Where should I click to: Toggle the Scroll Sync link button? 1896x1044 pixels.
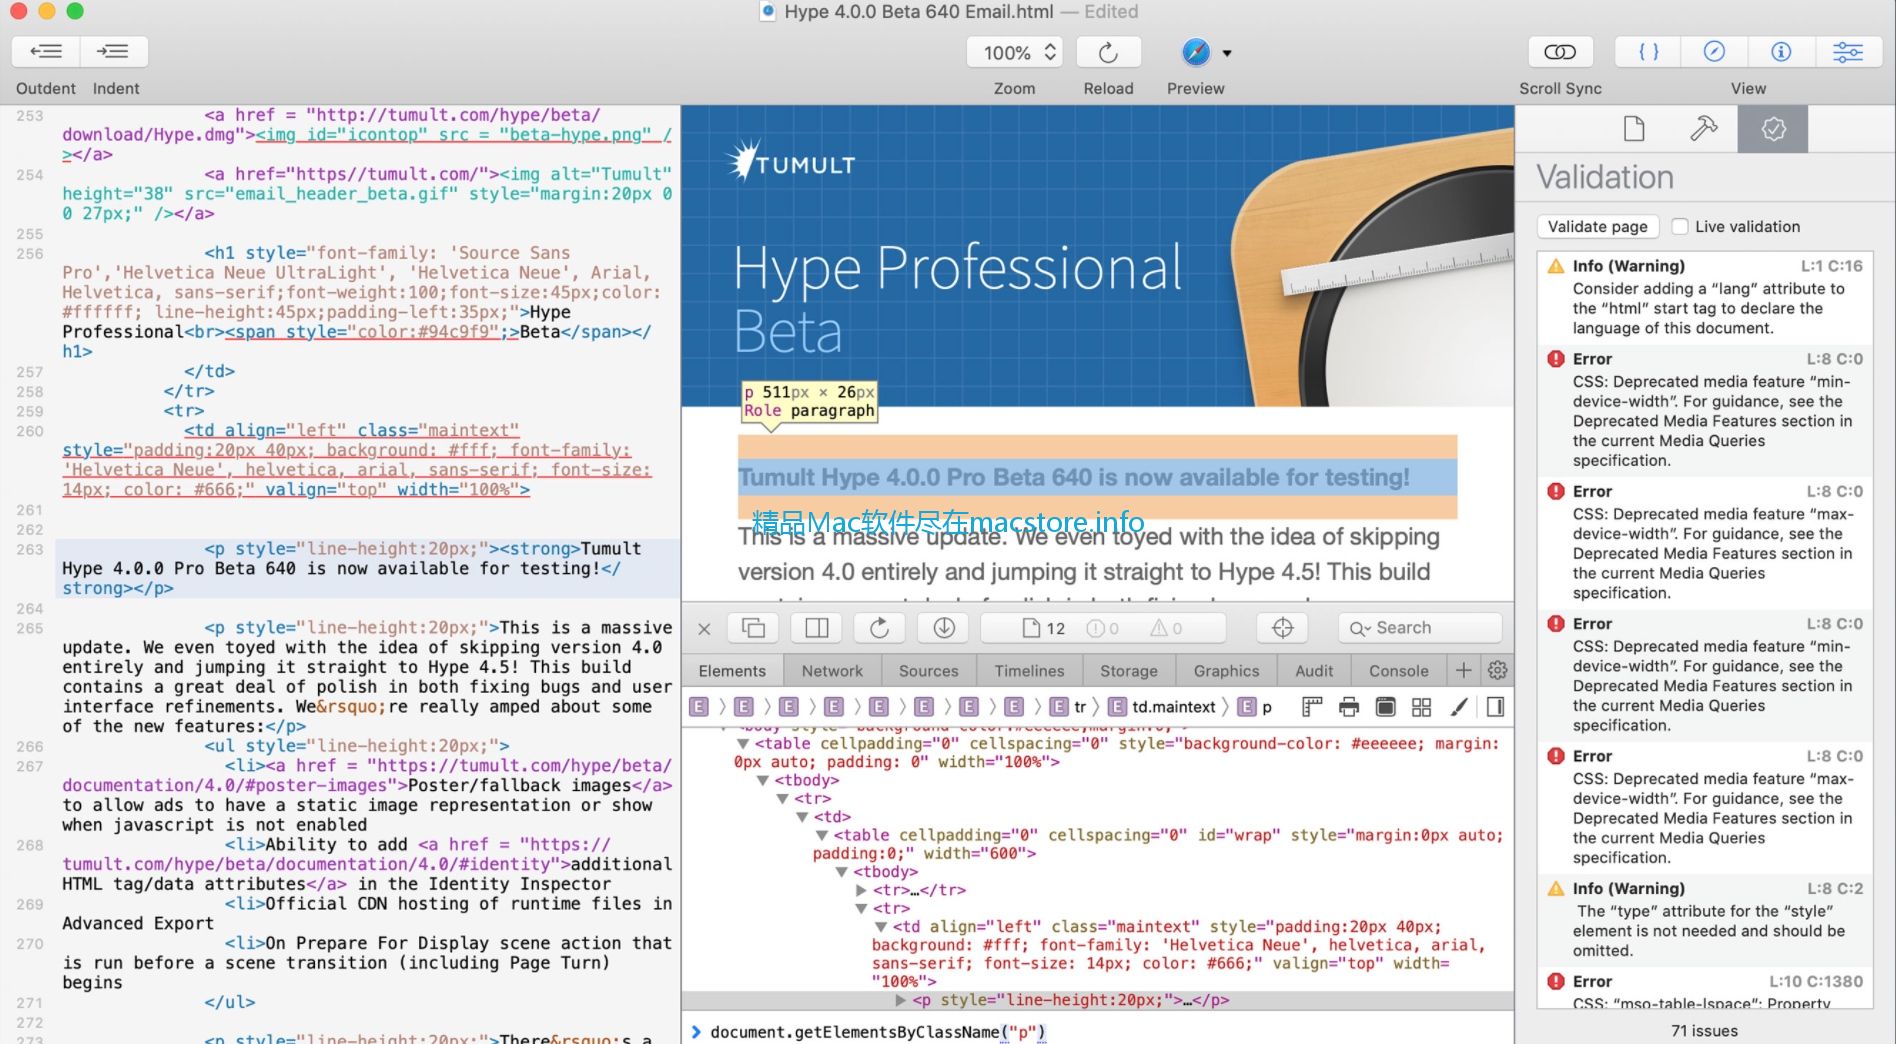click(1560, 52)
